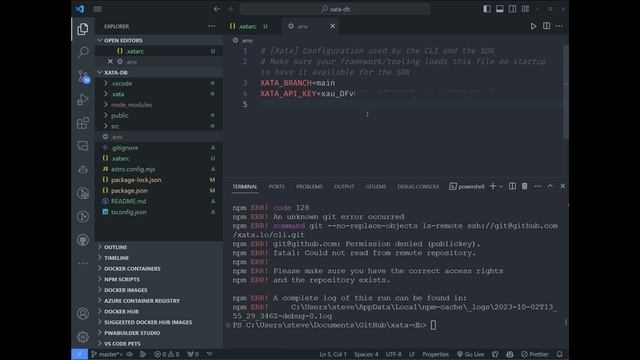Close the terminal panel
This screenshot has height=360, width=640.
562,187
